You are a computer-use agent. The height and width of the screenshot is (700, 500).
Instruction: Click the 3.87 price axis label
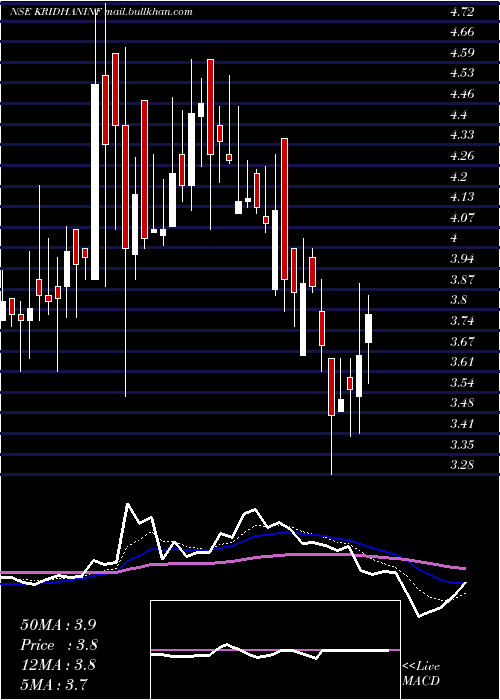pos(462,280)
